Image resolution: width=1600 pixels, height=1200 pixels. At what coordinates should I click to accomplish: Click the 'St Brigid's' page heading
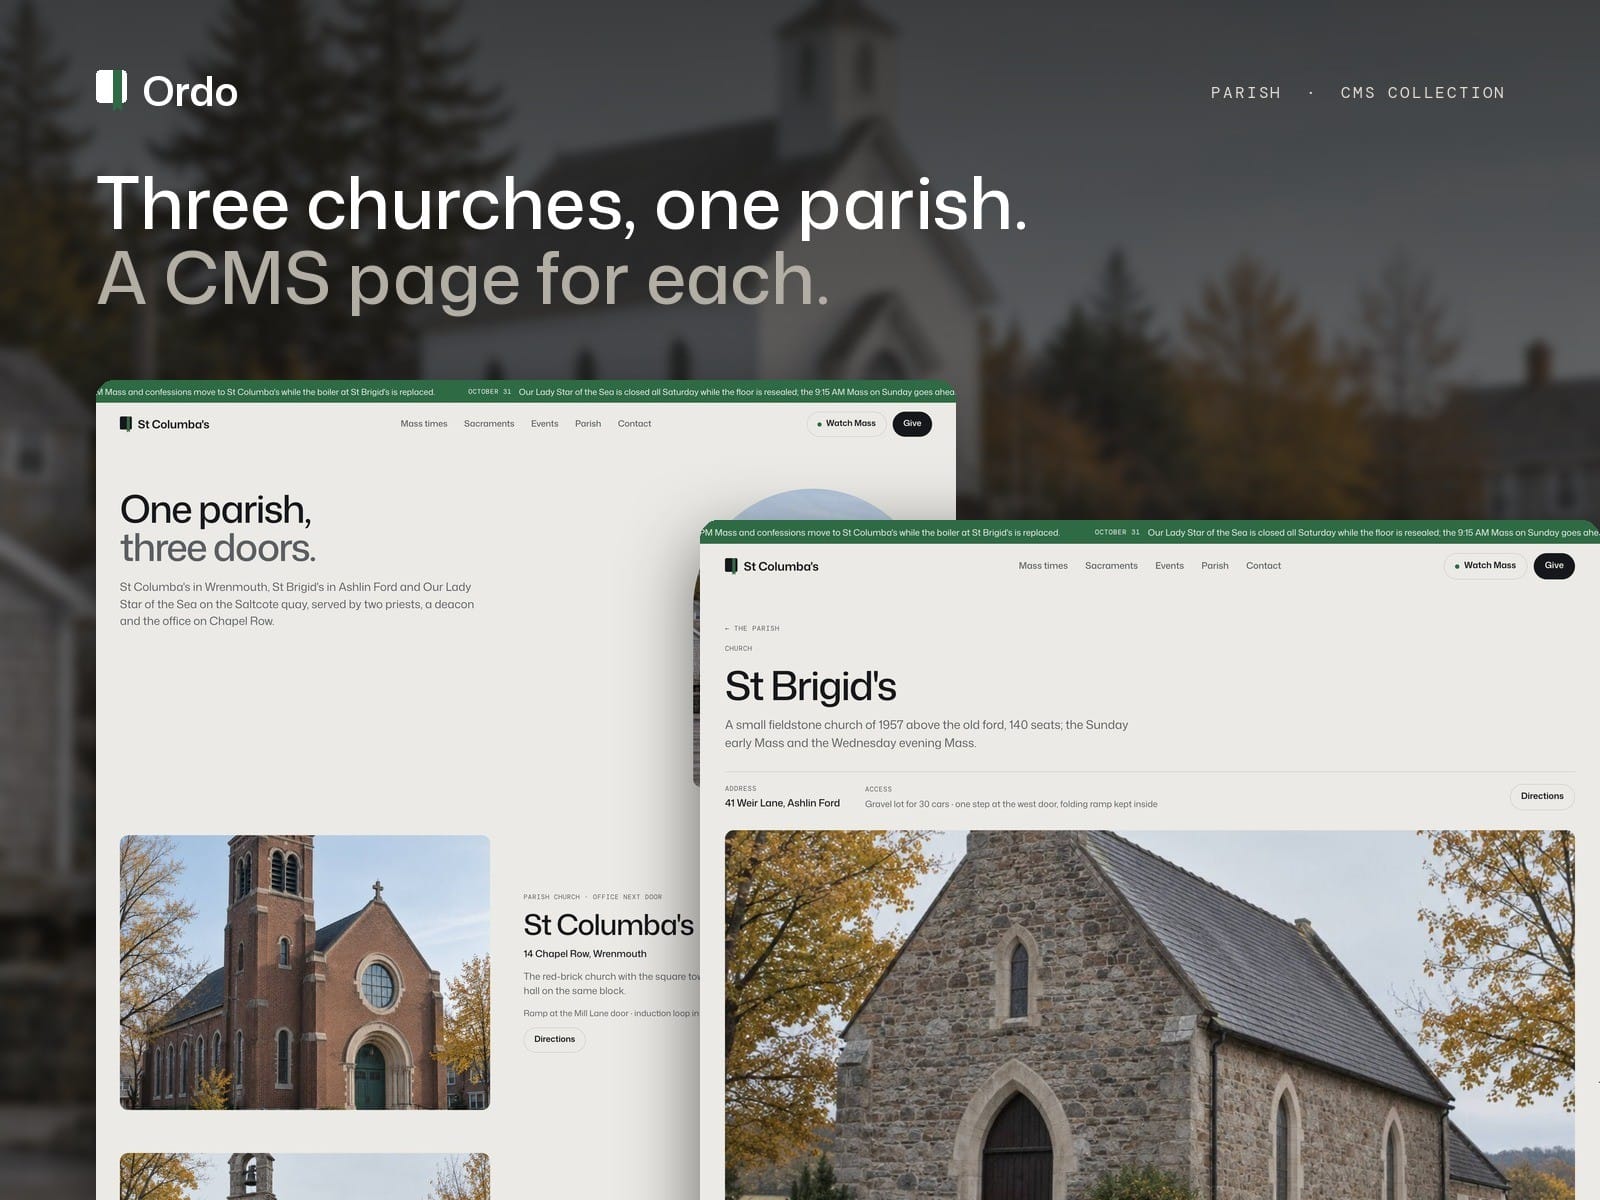(x=810, y=687)
